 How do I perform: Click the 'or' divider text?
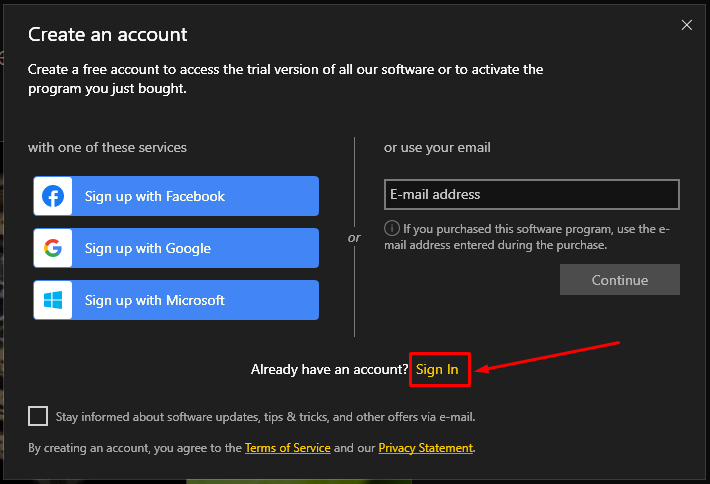click(x=354, y=238)
